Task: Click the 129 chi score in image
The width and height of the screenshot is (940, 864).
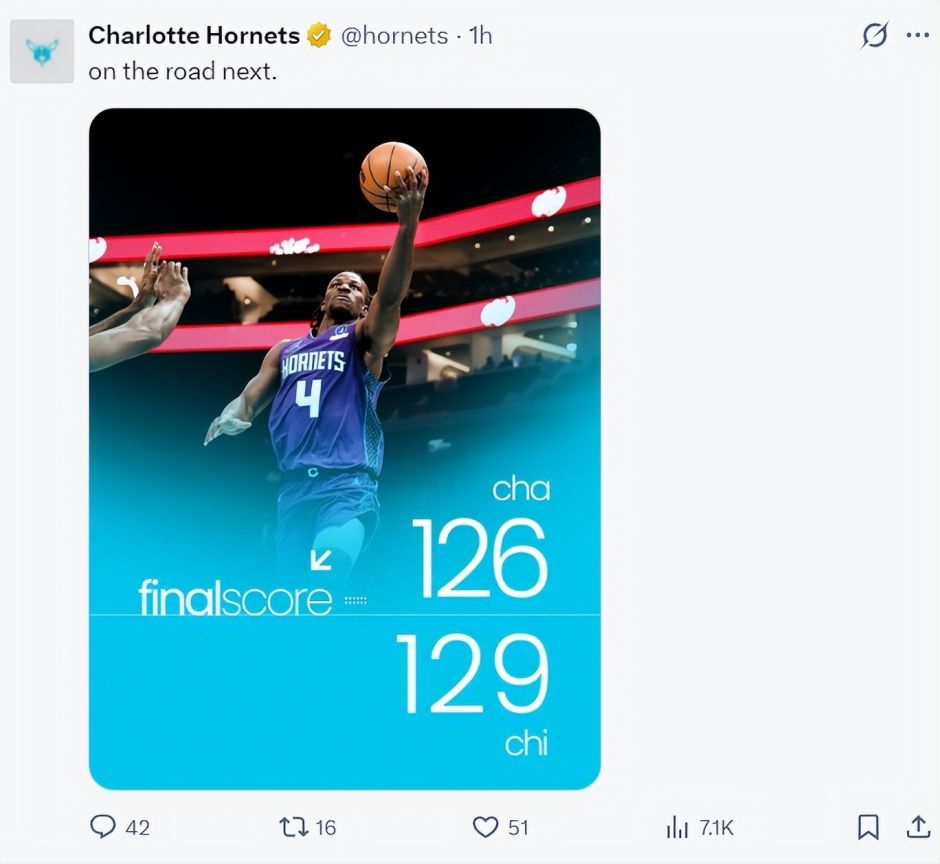Action: pos(472,694)
